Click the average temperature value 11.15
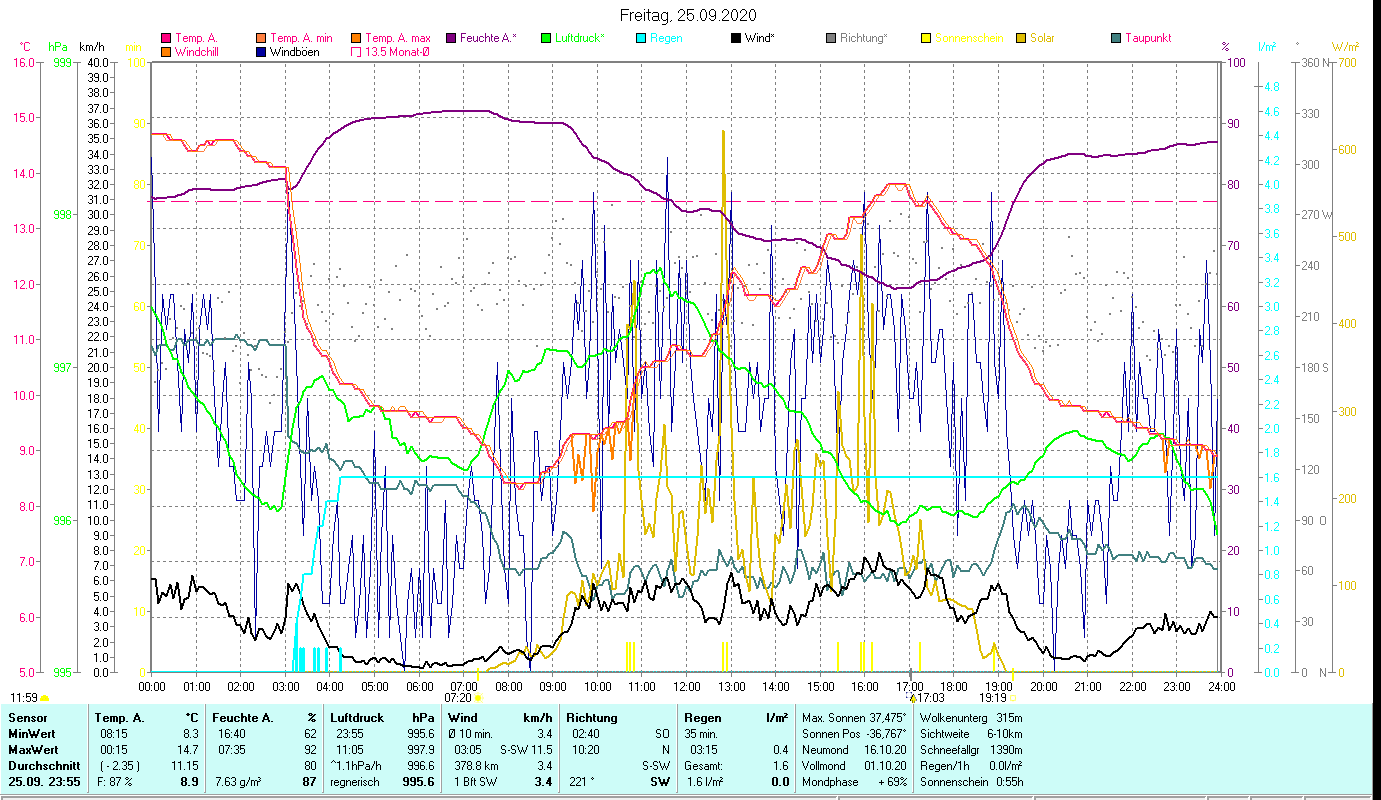Image resolution: width=1381 pixels, height=800 pixels. click(x=187, y=766)
